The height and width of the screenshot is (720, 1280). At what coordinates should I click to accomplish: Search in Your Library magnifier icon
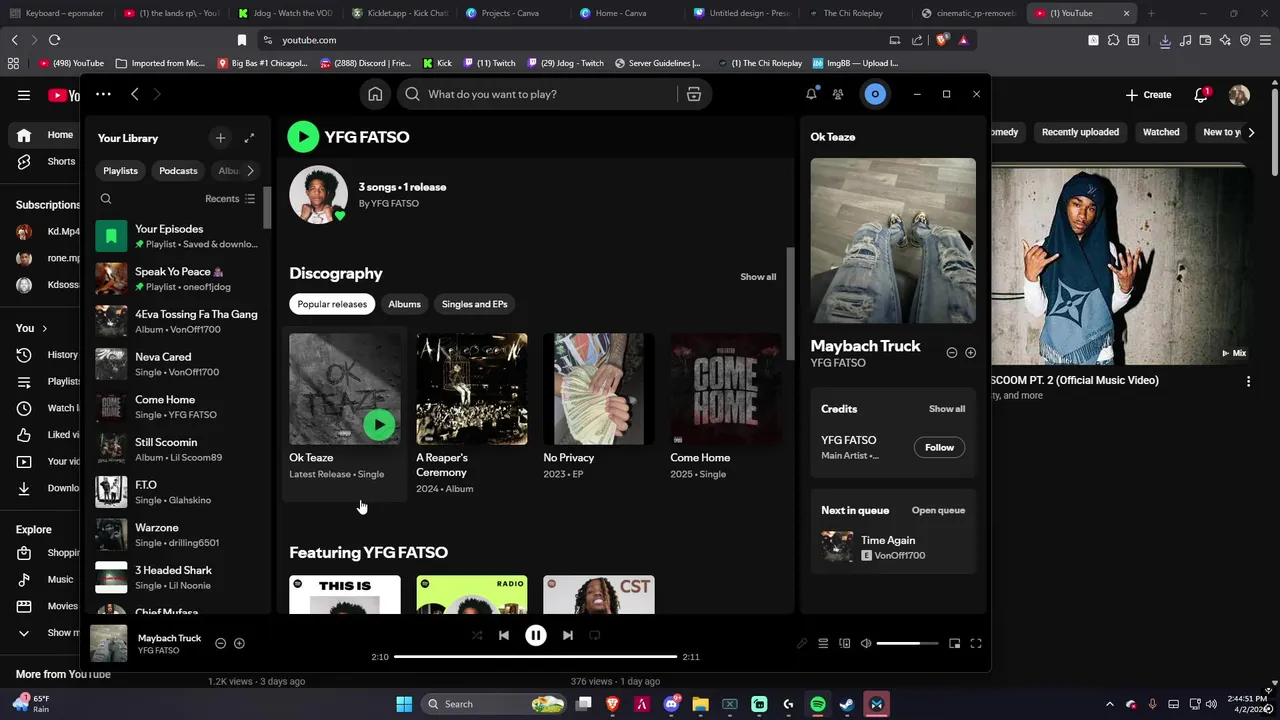[x=106, y=199]
